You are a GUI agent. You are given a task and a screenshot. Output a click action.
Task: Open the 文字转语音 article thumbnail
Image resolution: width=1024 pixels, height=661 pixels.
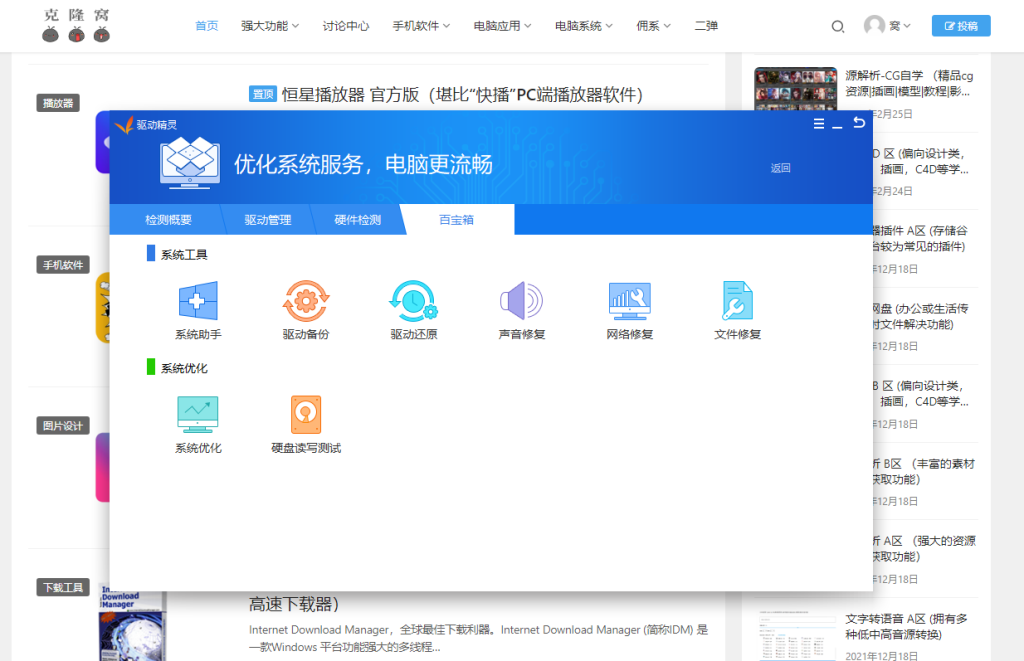795,636
